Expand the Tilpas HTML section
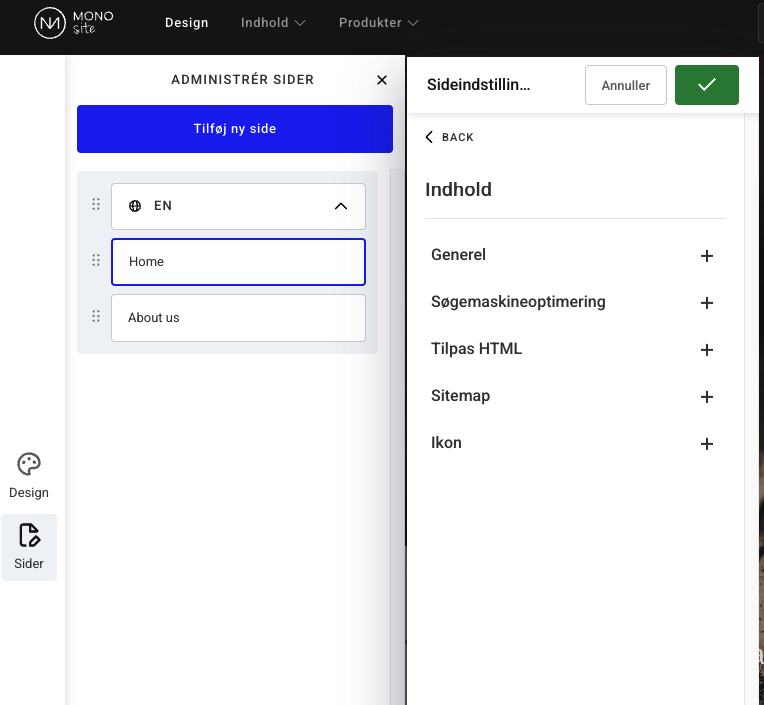The width and height of the screenshot is (764, 705). pyautogui.click(x=706, y=350)
